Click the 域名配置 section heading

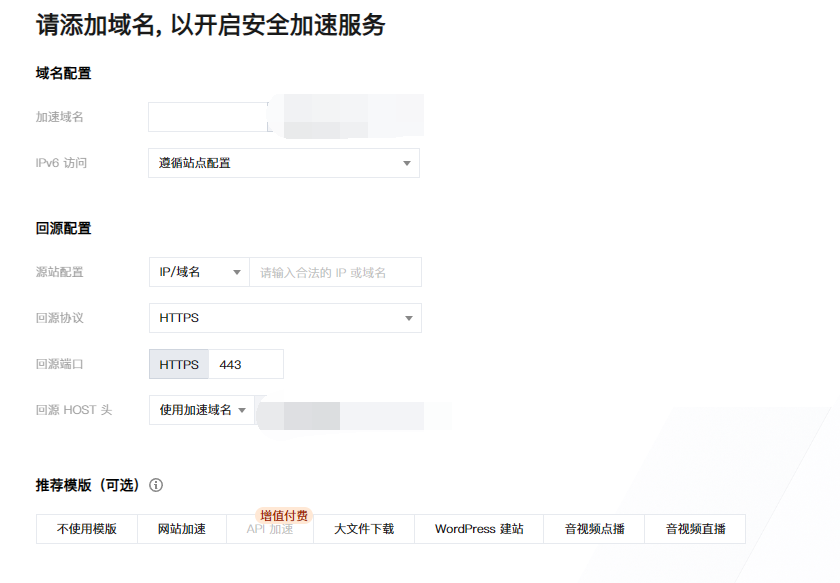tap(63, 73)
